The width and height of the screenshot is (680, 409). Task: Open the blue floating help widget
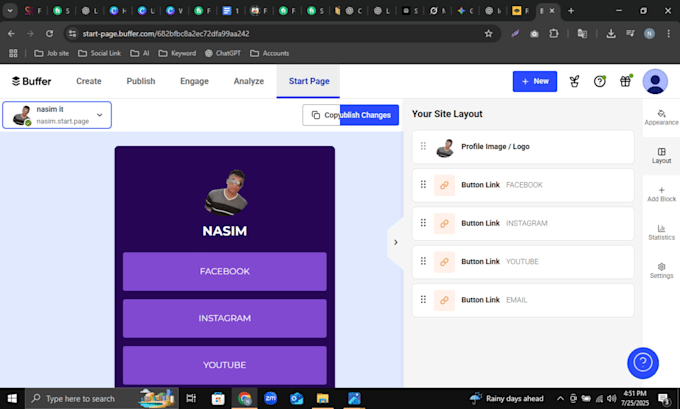coord(643,363)
